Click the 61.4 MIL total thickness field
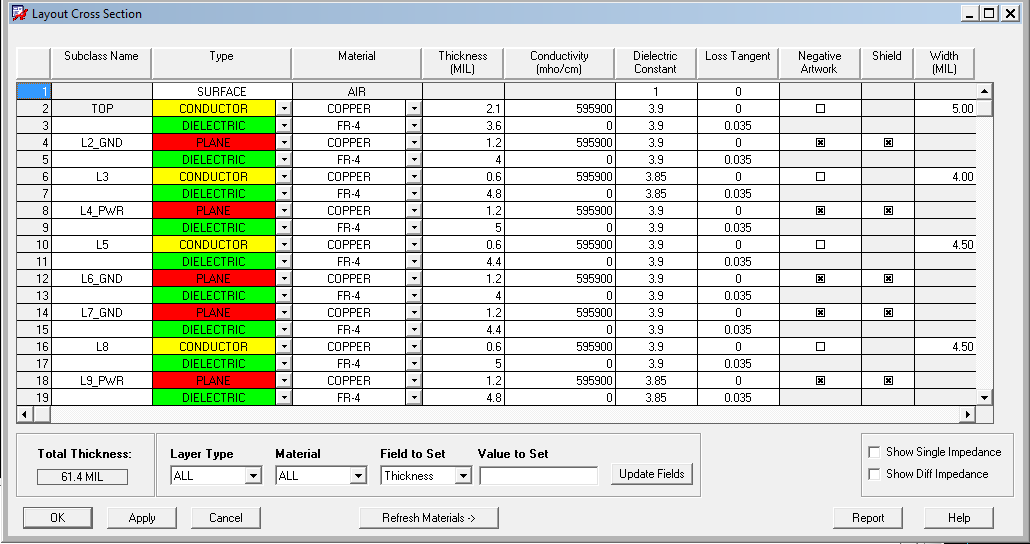Image resolution: width=1030 pixels, height=544 pixels. click(83, 477)
